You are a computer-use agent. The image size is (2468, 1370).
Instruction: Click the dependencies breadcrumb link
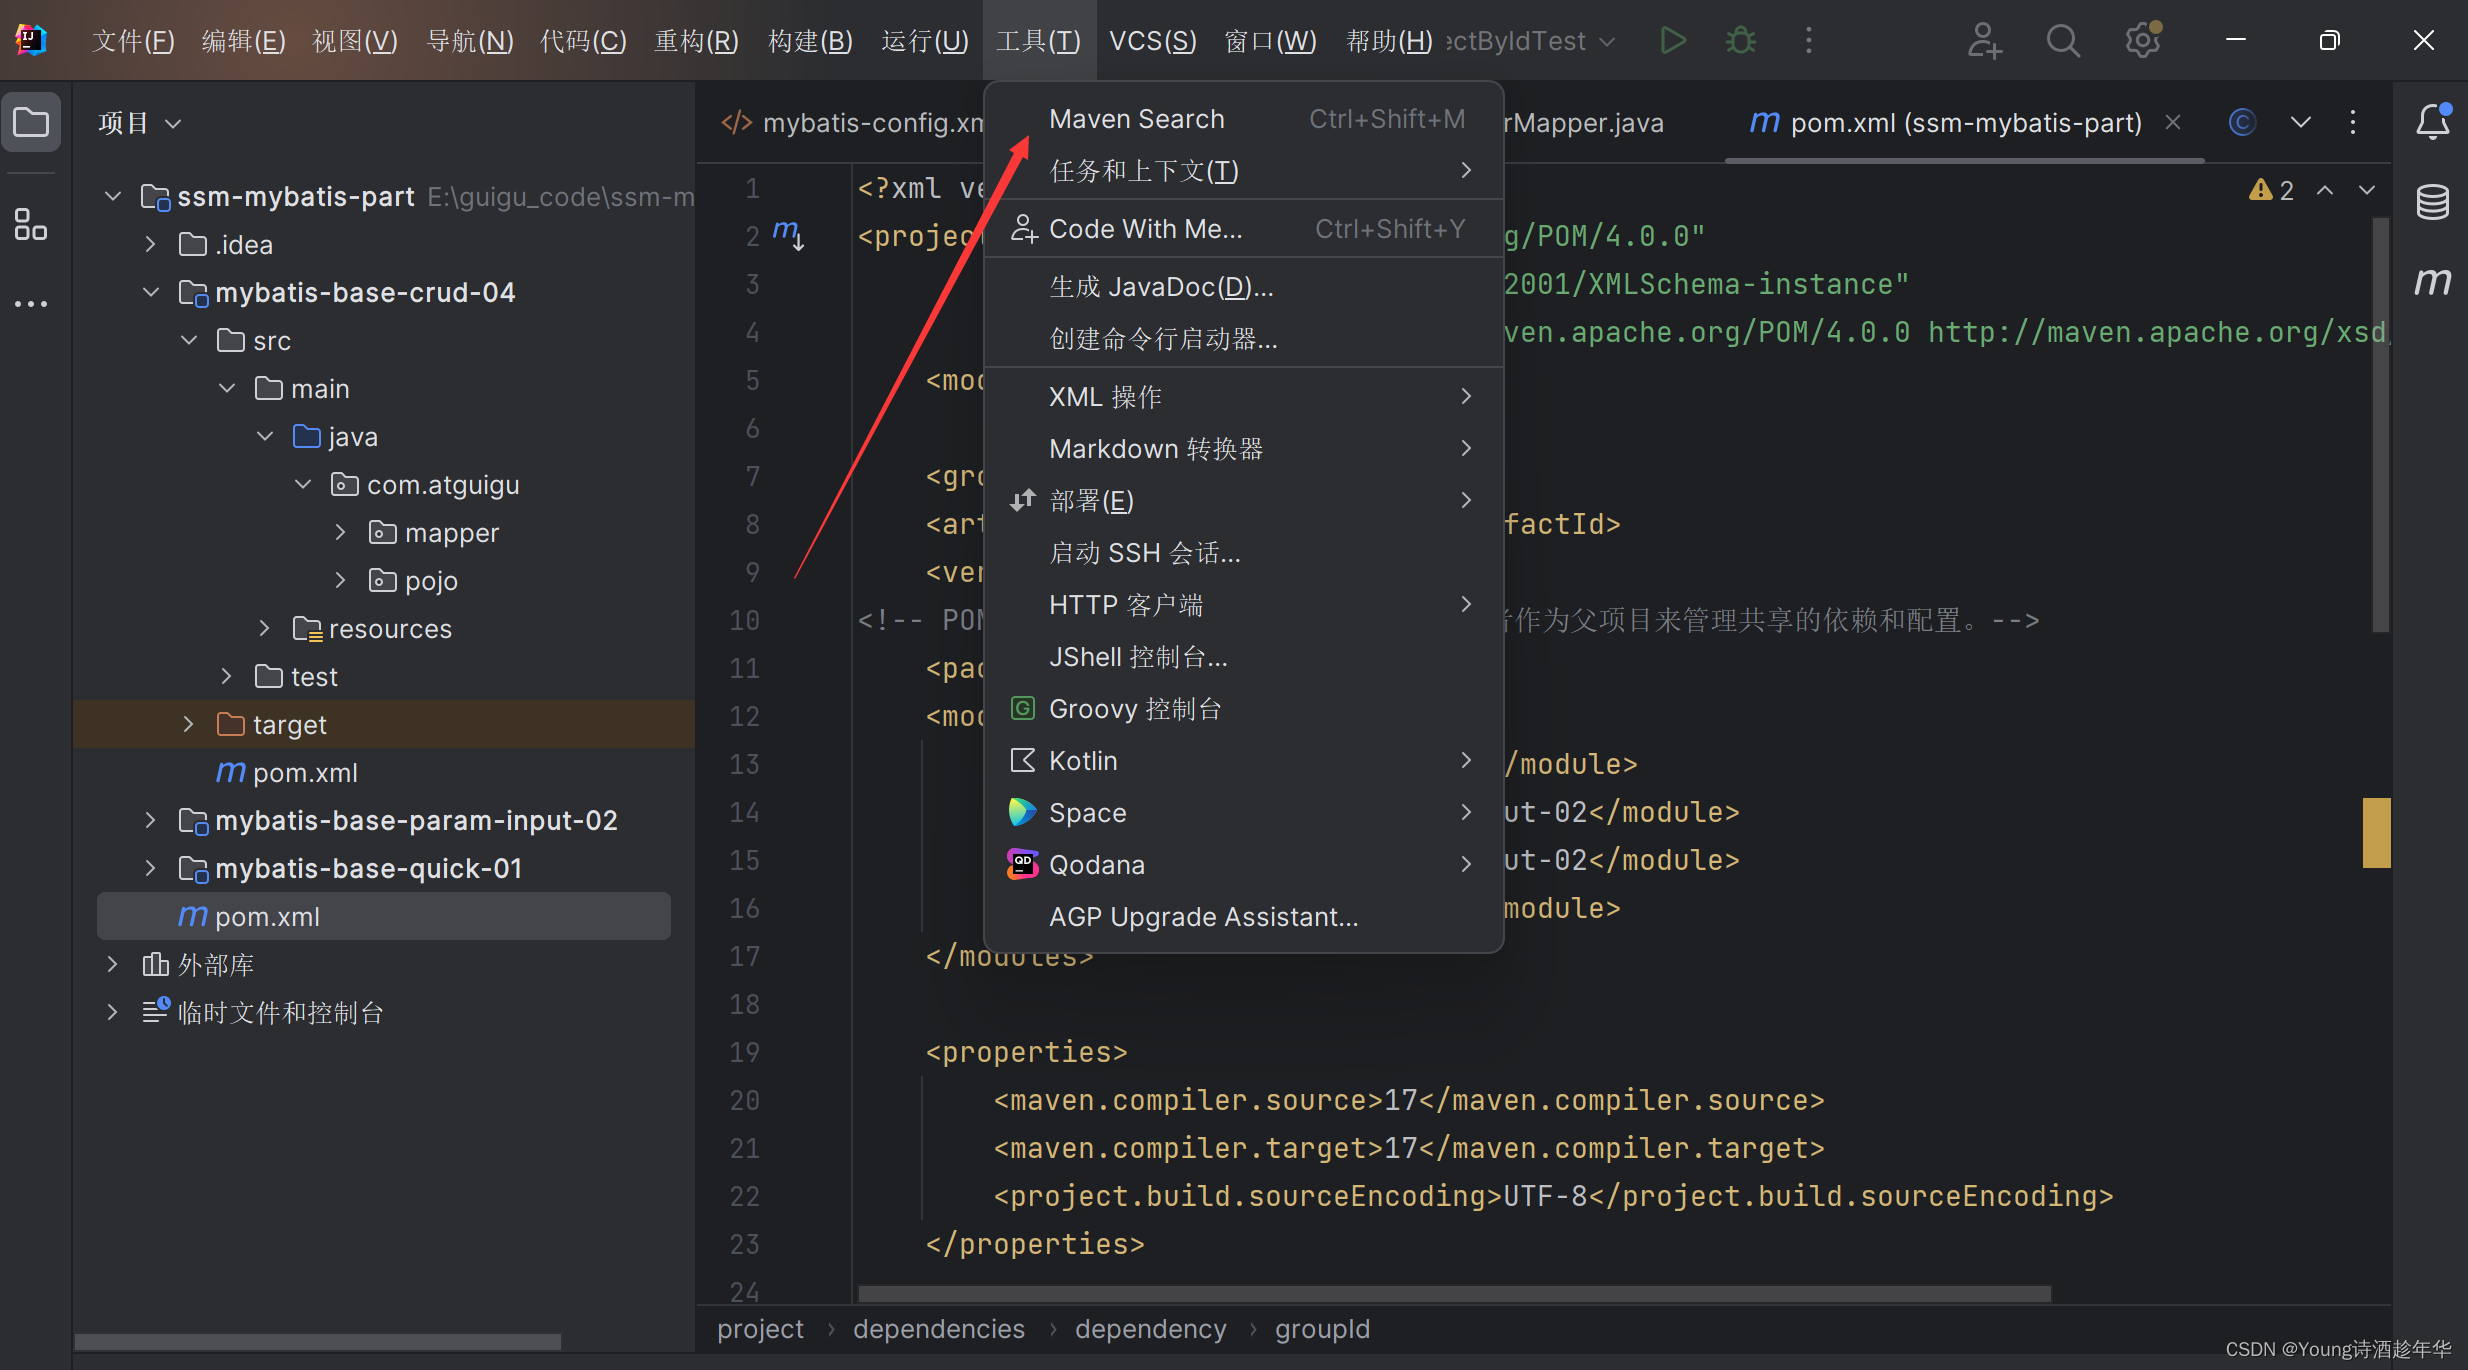[x=938, y=1329]
